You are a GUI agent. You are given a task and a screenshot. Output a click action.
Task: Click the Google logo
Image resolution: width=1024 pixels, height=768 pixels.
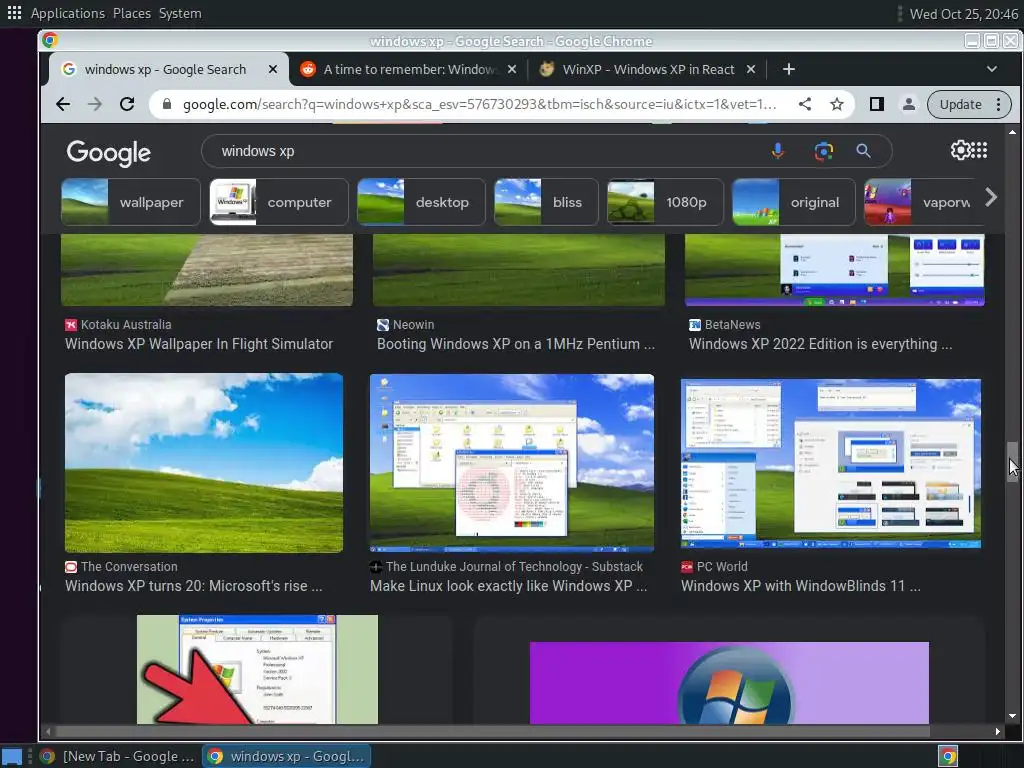[x=108, y=153]
